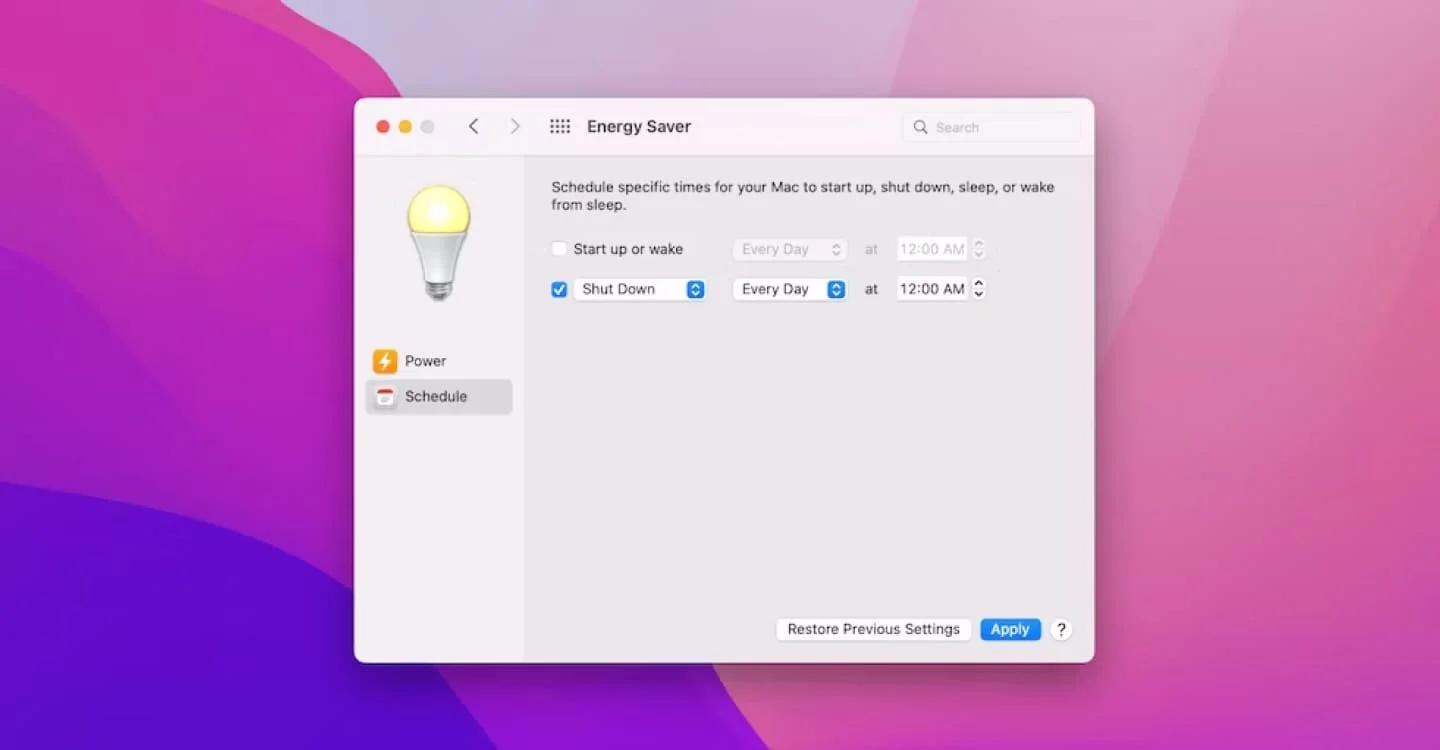This screenshot has width=1440, height=750.
Task: Open the Every Day dropdown for Shut Down
Action: pos(790,289)
